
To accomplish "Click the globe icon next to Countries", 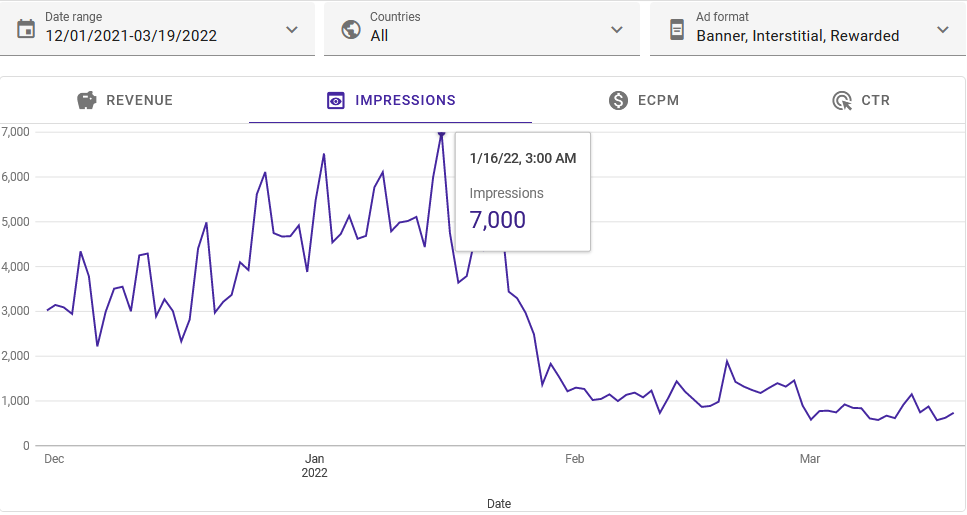I will point(350,28).
